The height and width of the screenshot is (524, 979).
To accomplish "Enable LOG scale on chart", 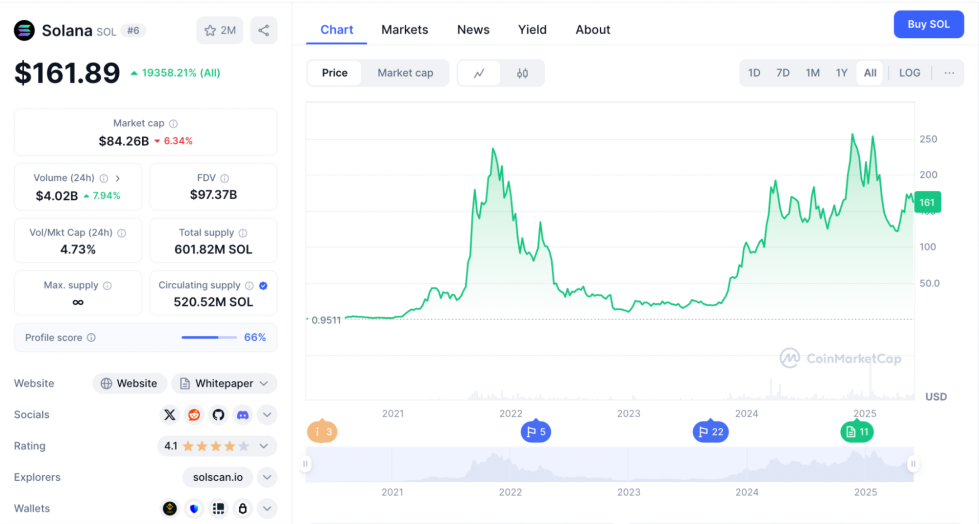I will 909,73.
